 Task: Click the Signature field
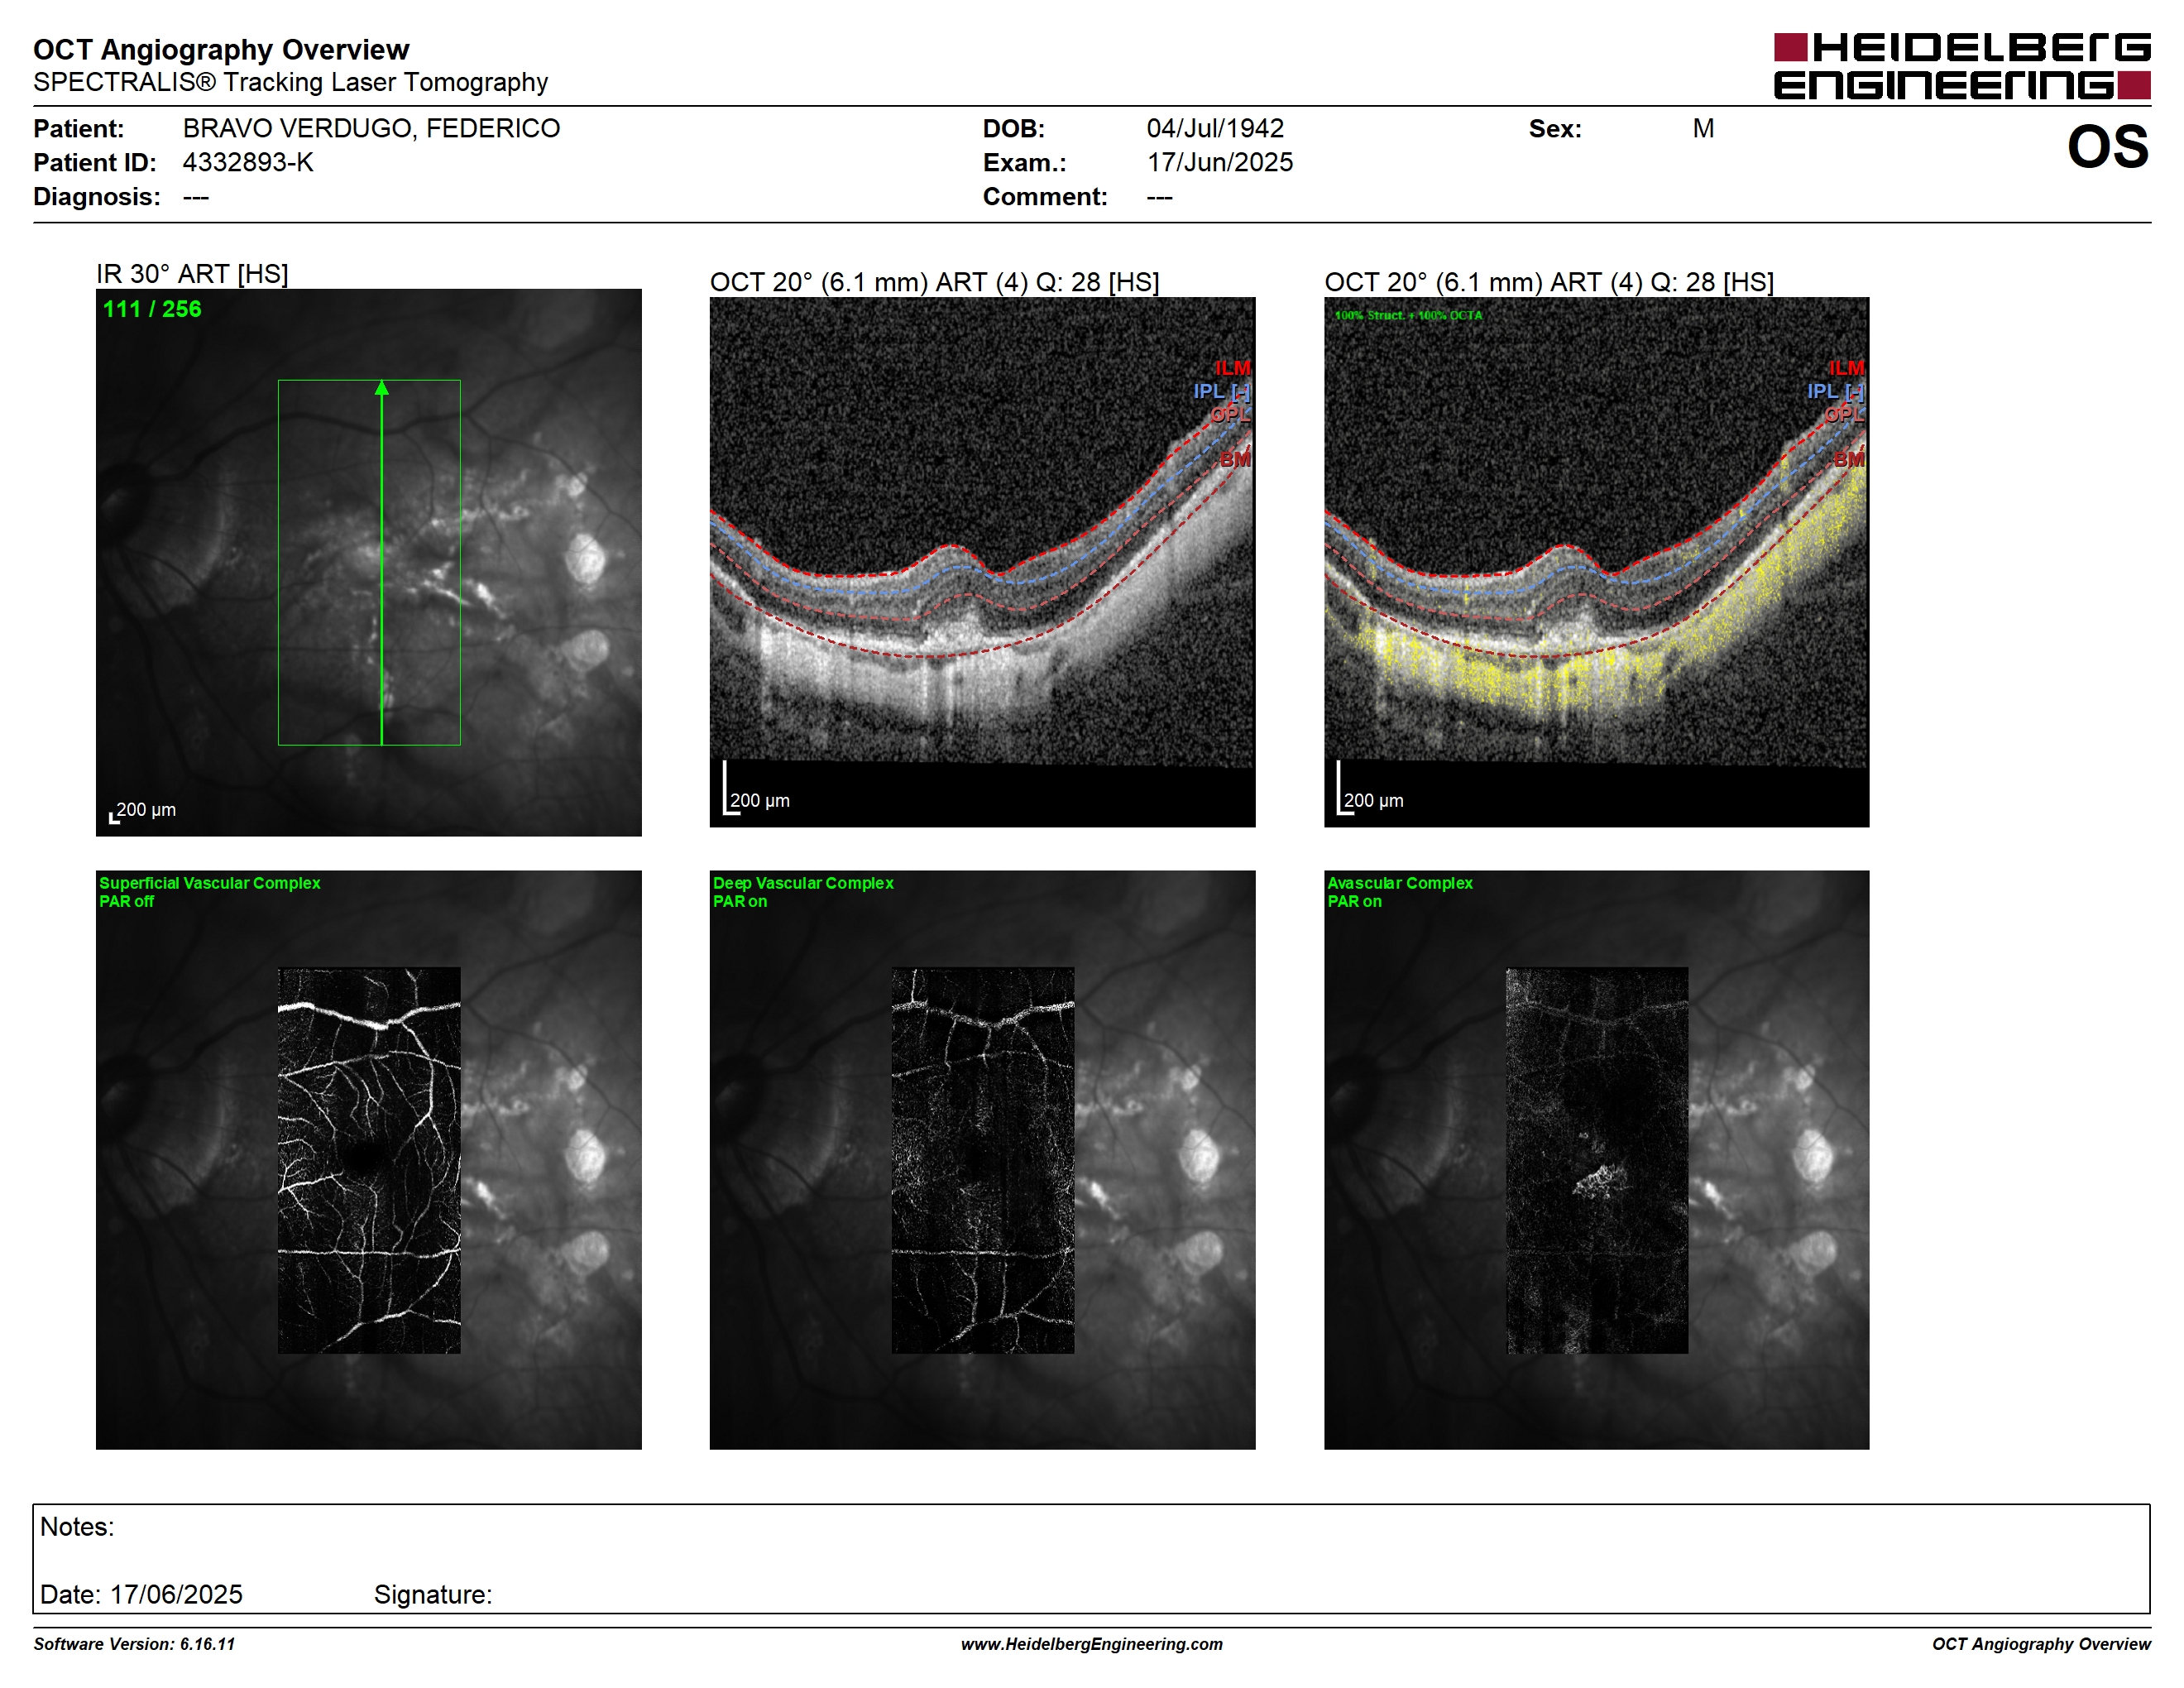(x=433, y=1594)
